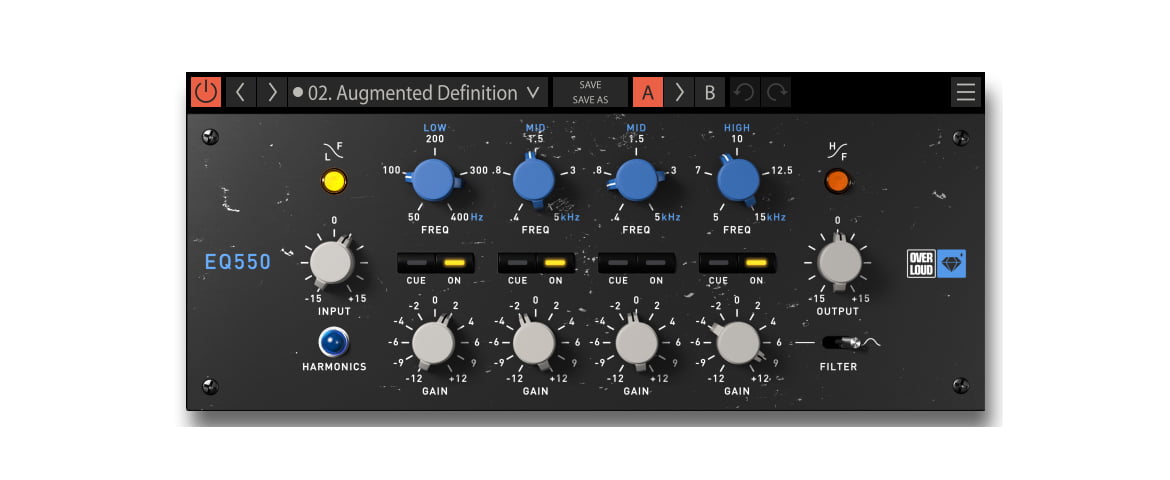Enable CUE on the second MID band

pyautogui.click(x=618, y=263)
